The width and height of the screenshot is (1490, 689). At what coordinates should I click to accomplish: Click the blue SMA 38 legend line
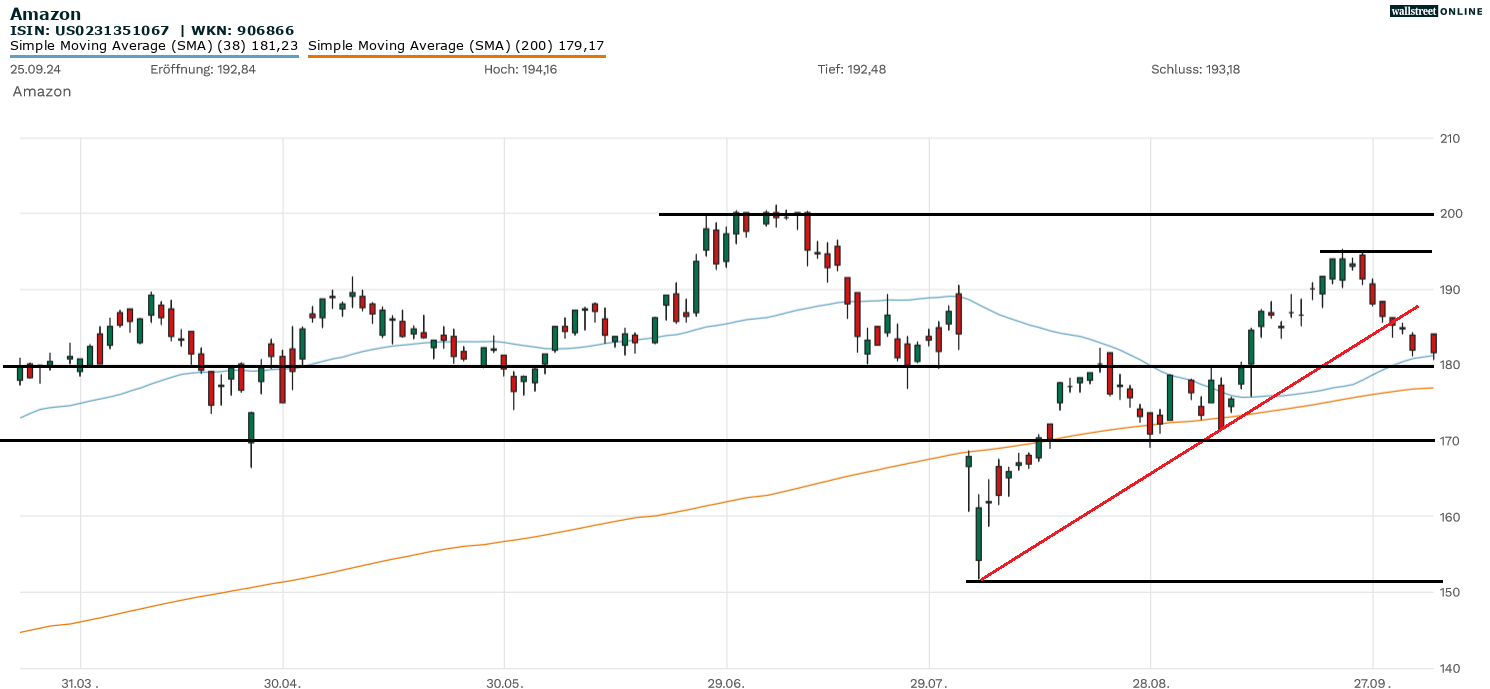[x=154, y=56]
